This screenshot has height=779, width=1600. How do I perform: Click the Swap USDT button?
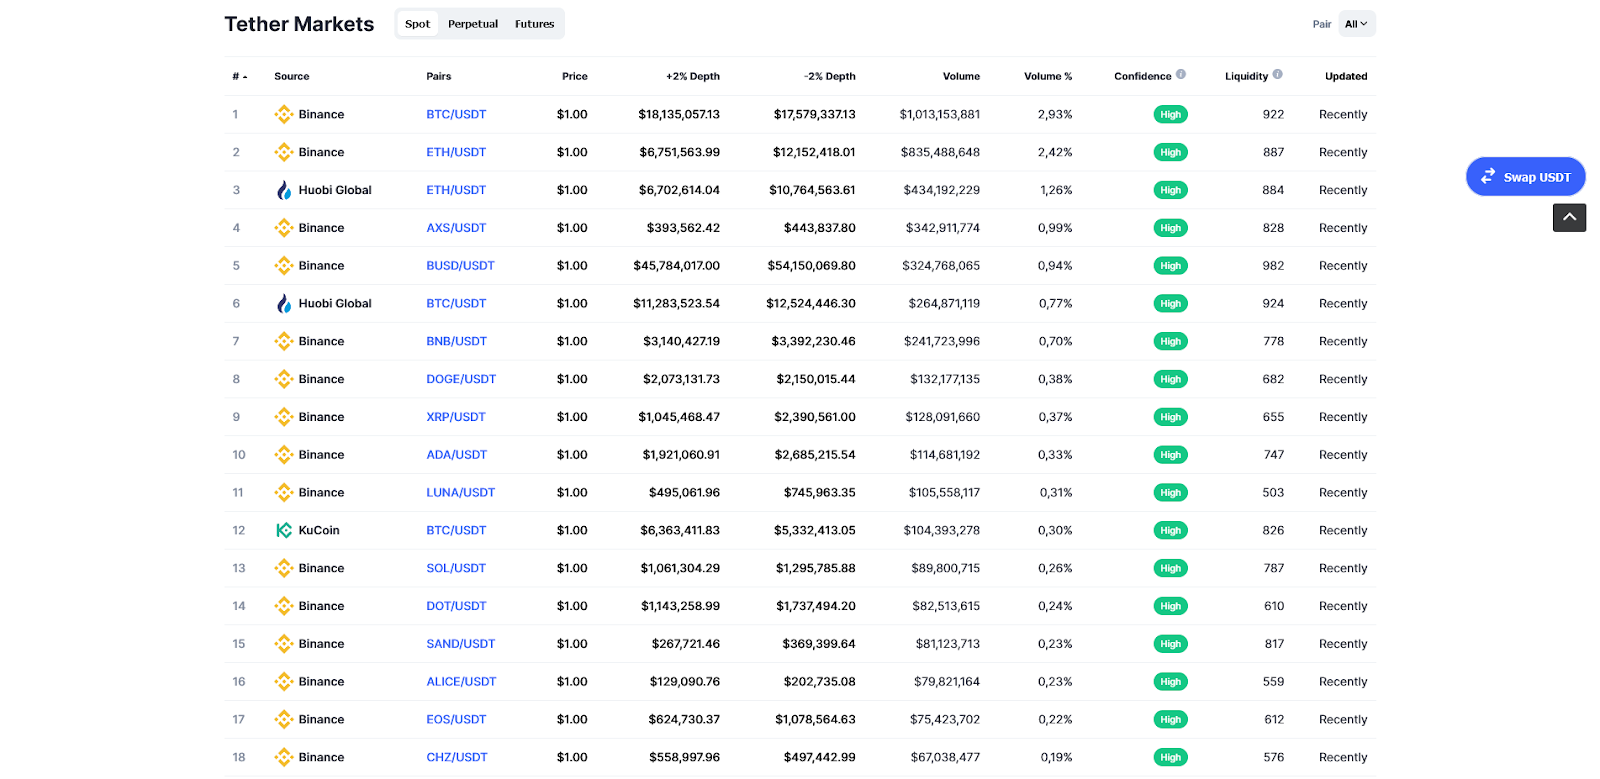1526,177
